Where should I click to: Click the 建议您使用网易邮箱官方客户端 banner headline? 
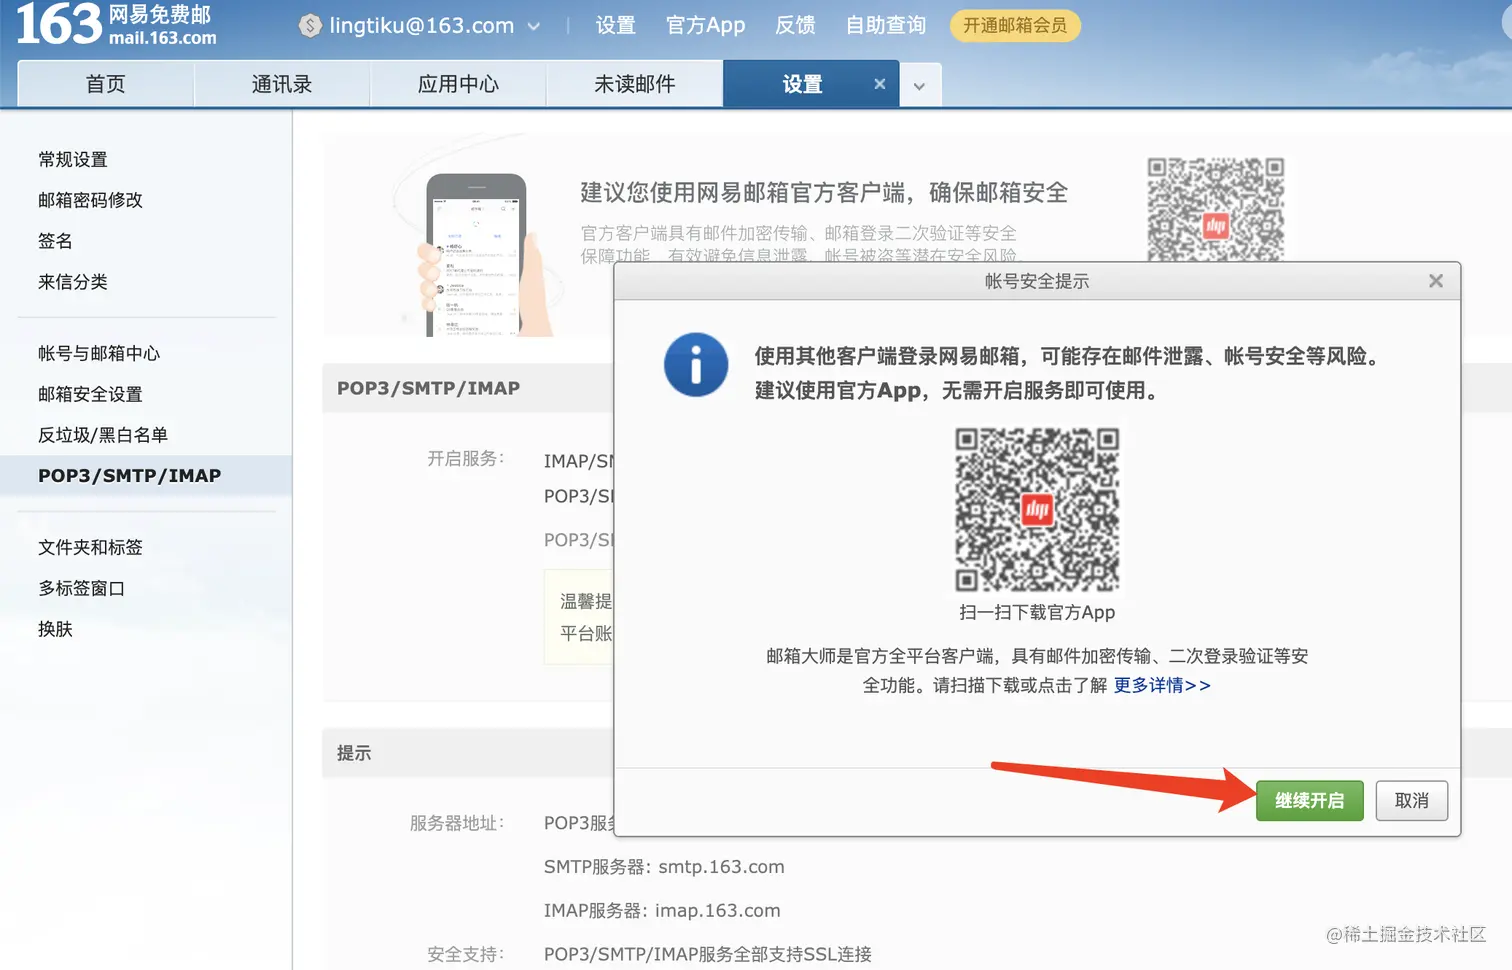tap(824, 192)
